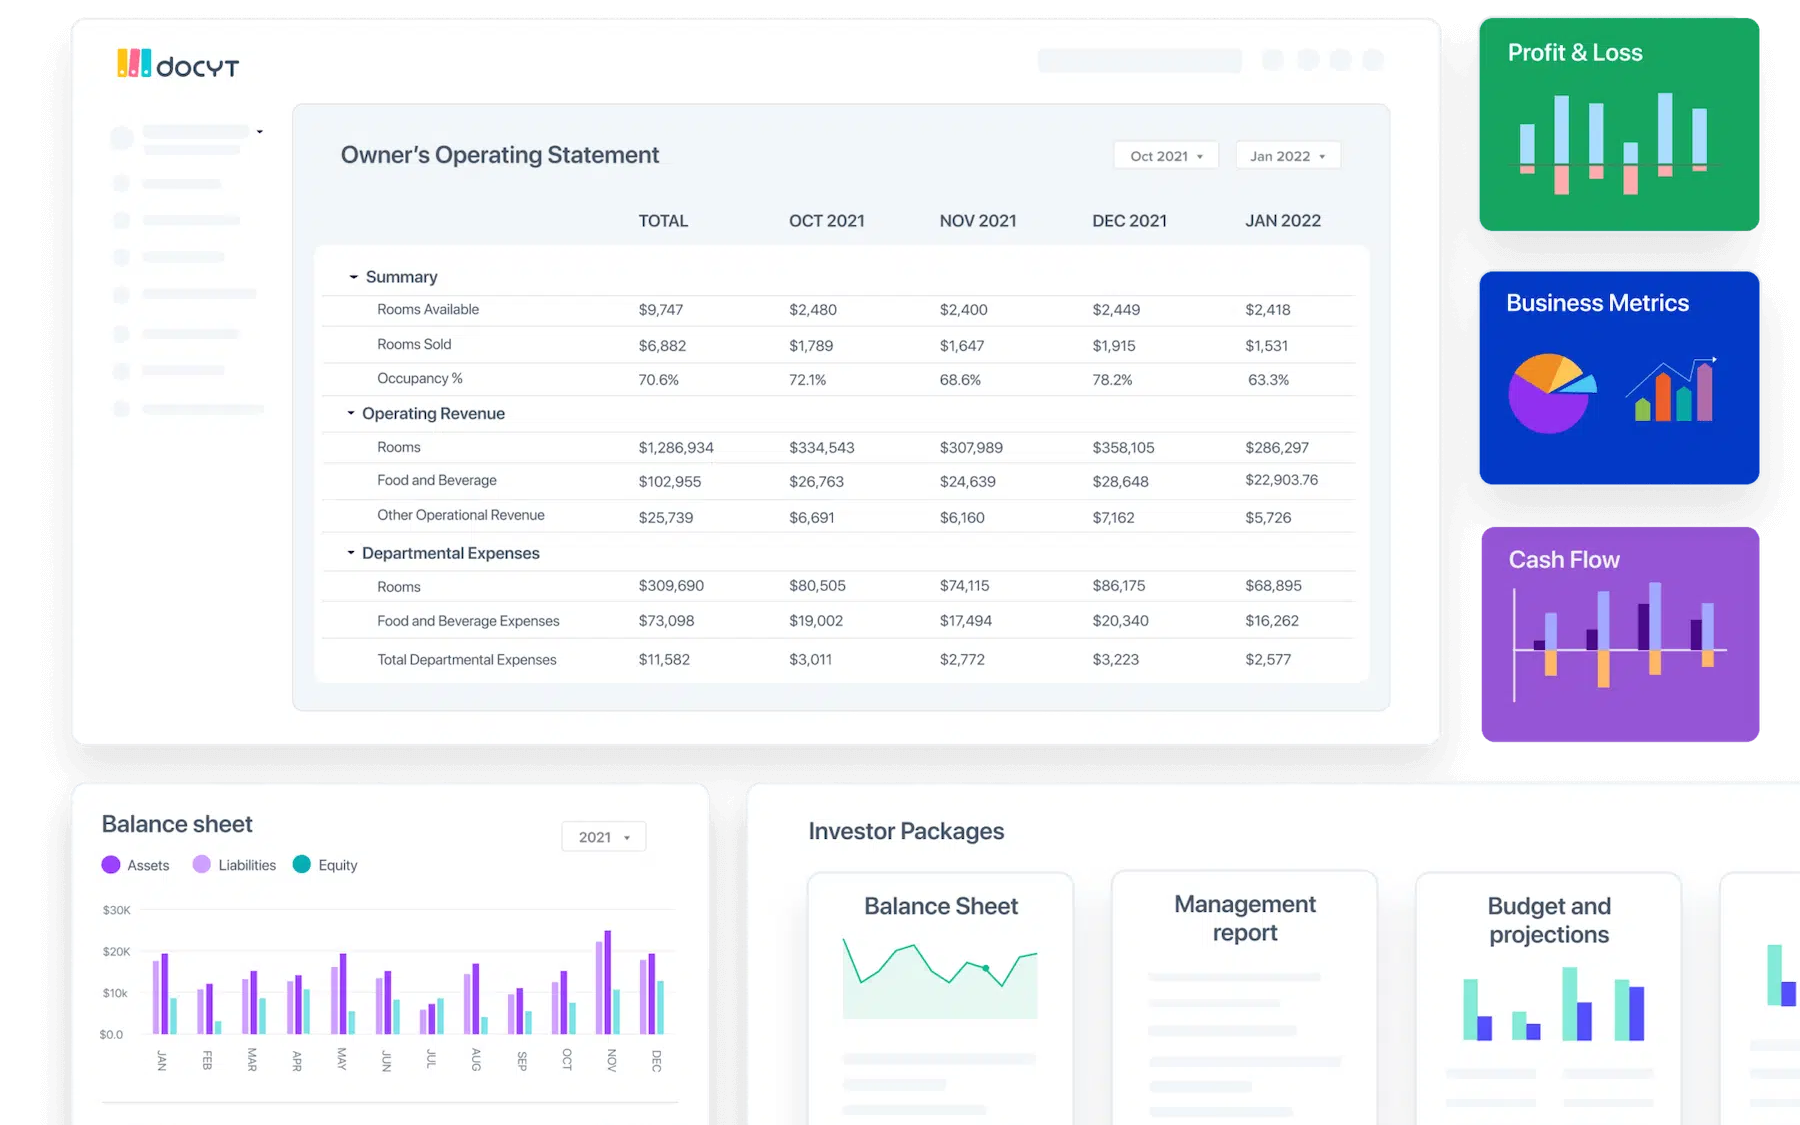Open the Budget and projections package
The image size is (1800, 1125).
pos(1548,998)
